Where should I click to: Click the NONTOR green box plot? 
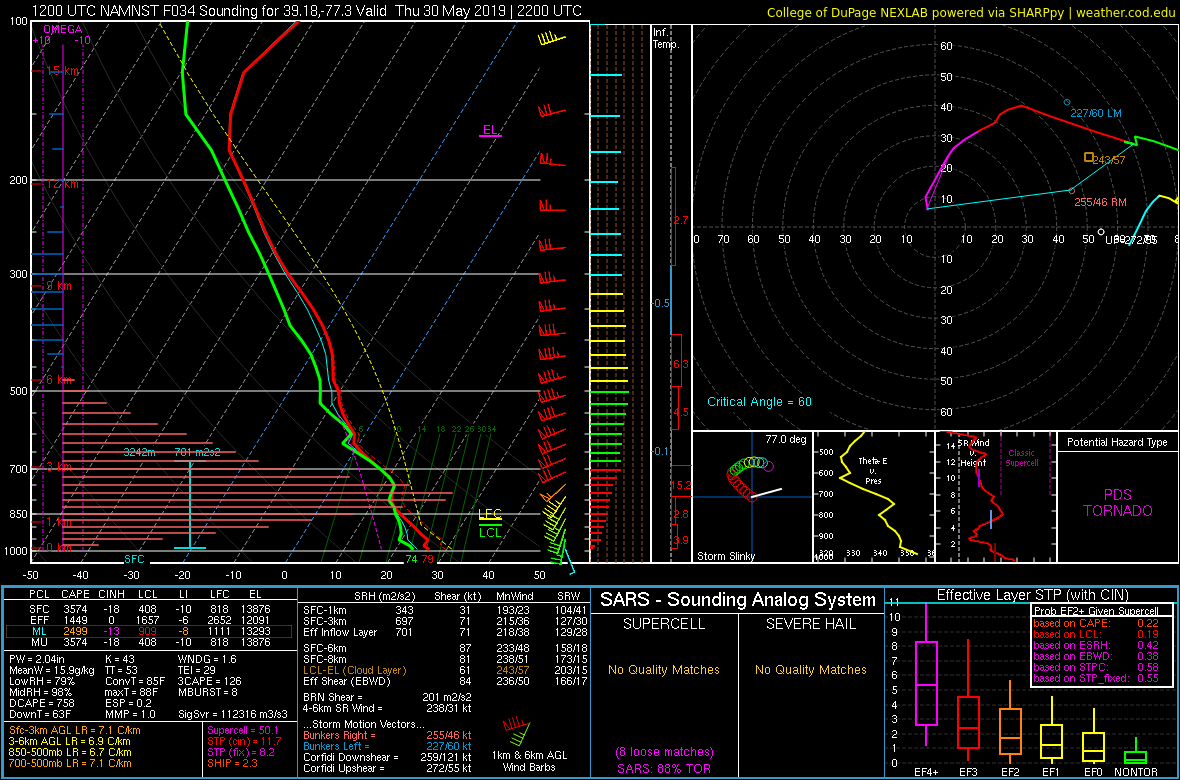coord(1135,756)
